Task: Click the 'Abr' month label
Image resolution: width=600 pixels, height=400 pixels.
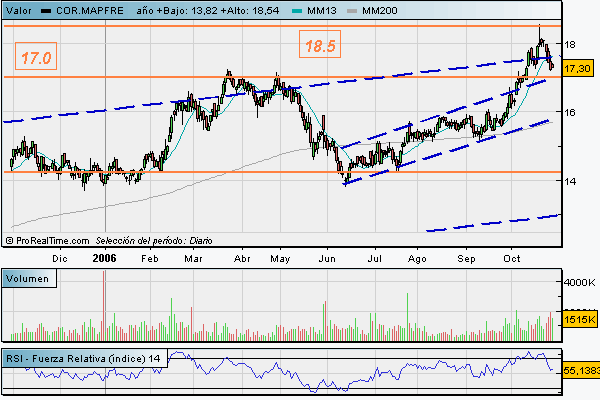Action: (242, 259)
